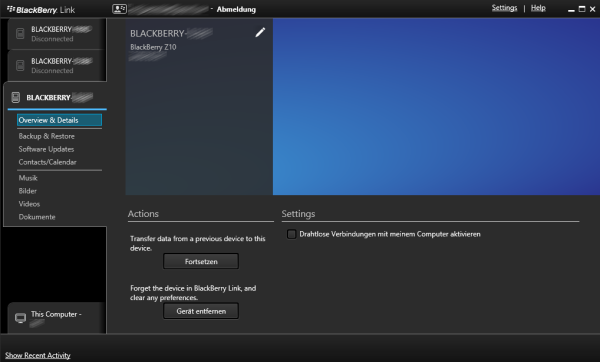This screenshot has height=362, width=600.
Task: Click the icon of the first disconnected BlackBerry device
Action: [x=20, y=33]
